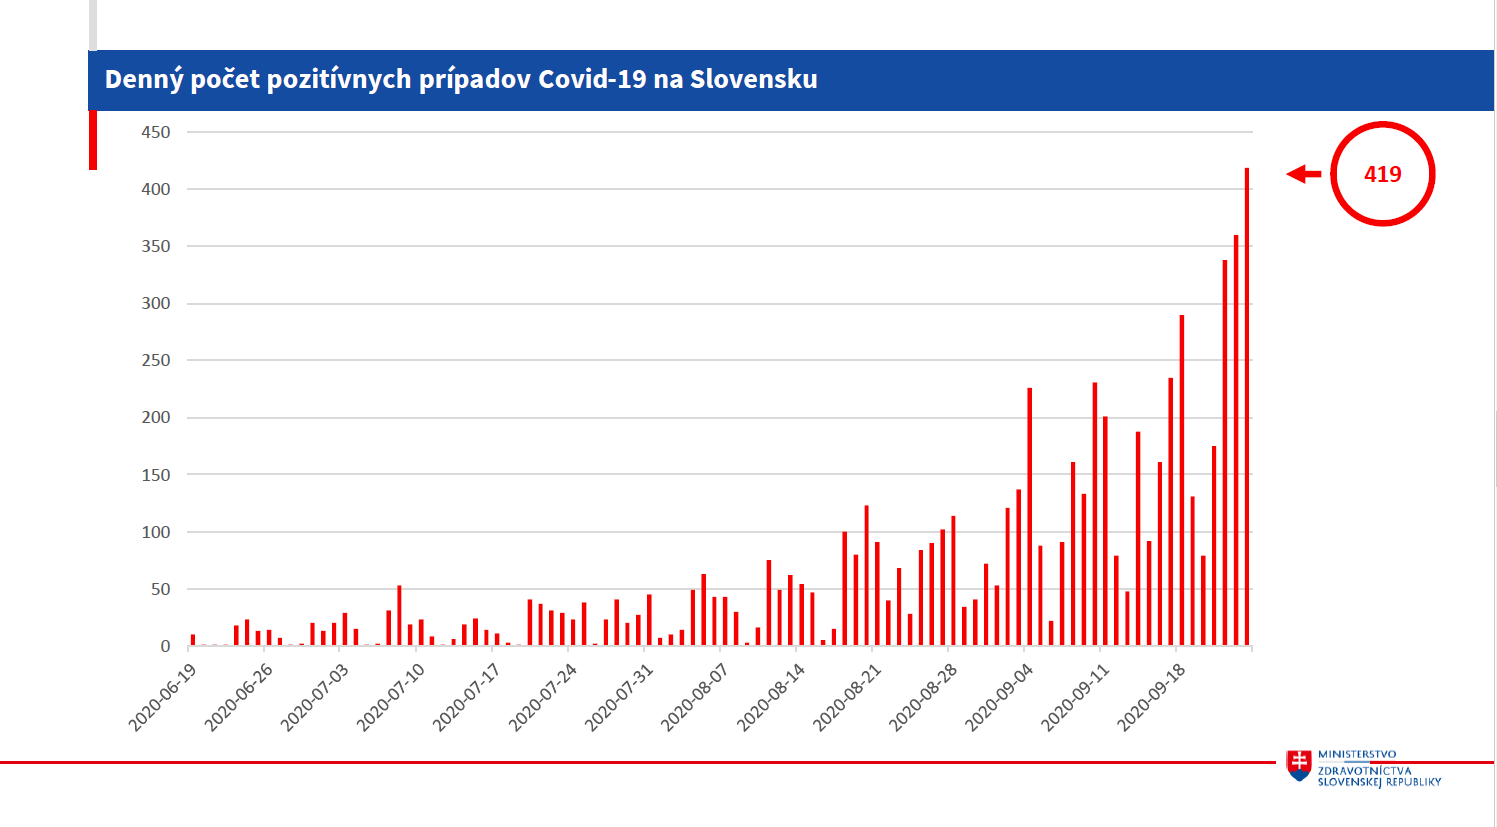Click the 250 y-axis label
The height and width of the screenshot is (827, 1497).
(x=155, y=360)
